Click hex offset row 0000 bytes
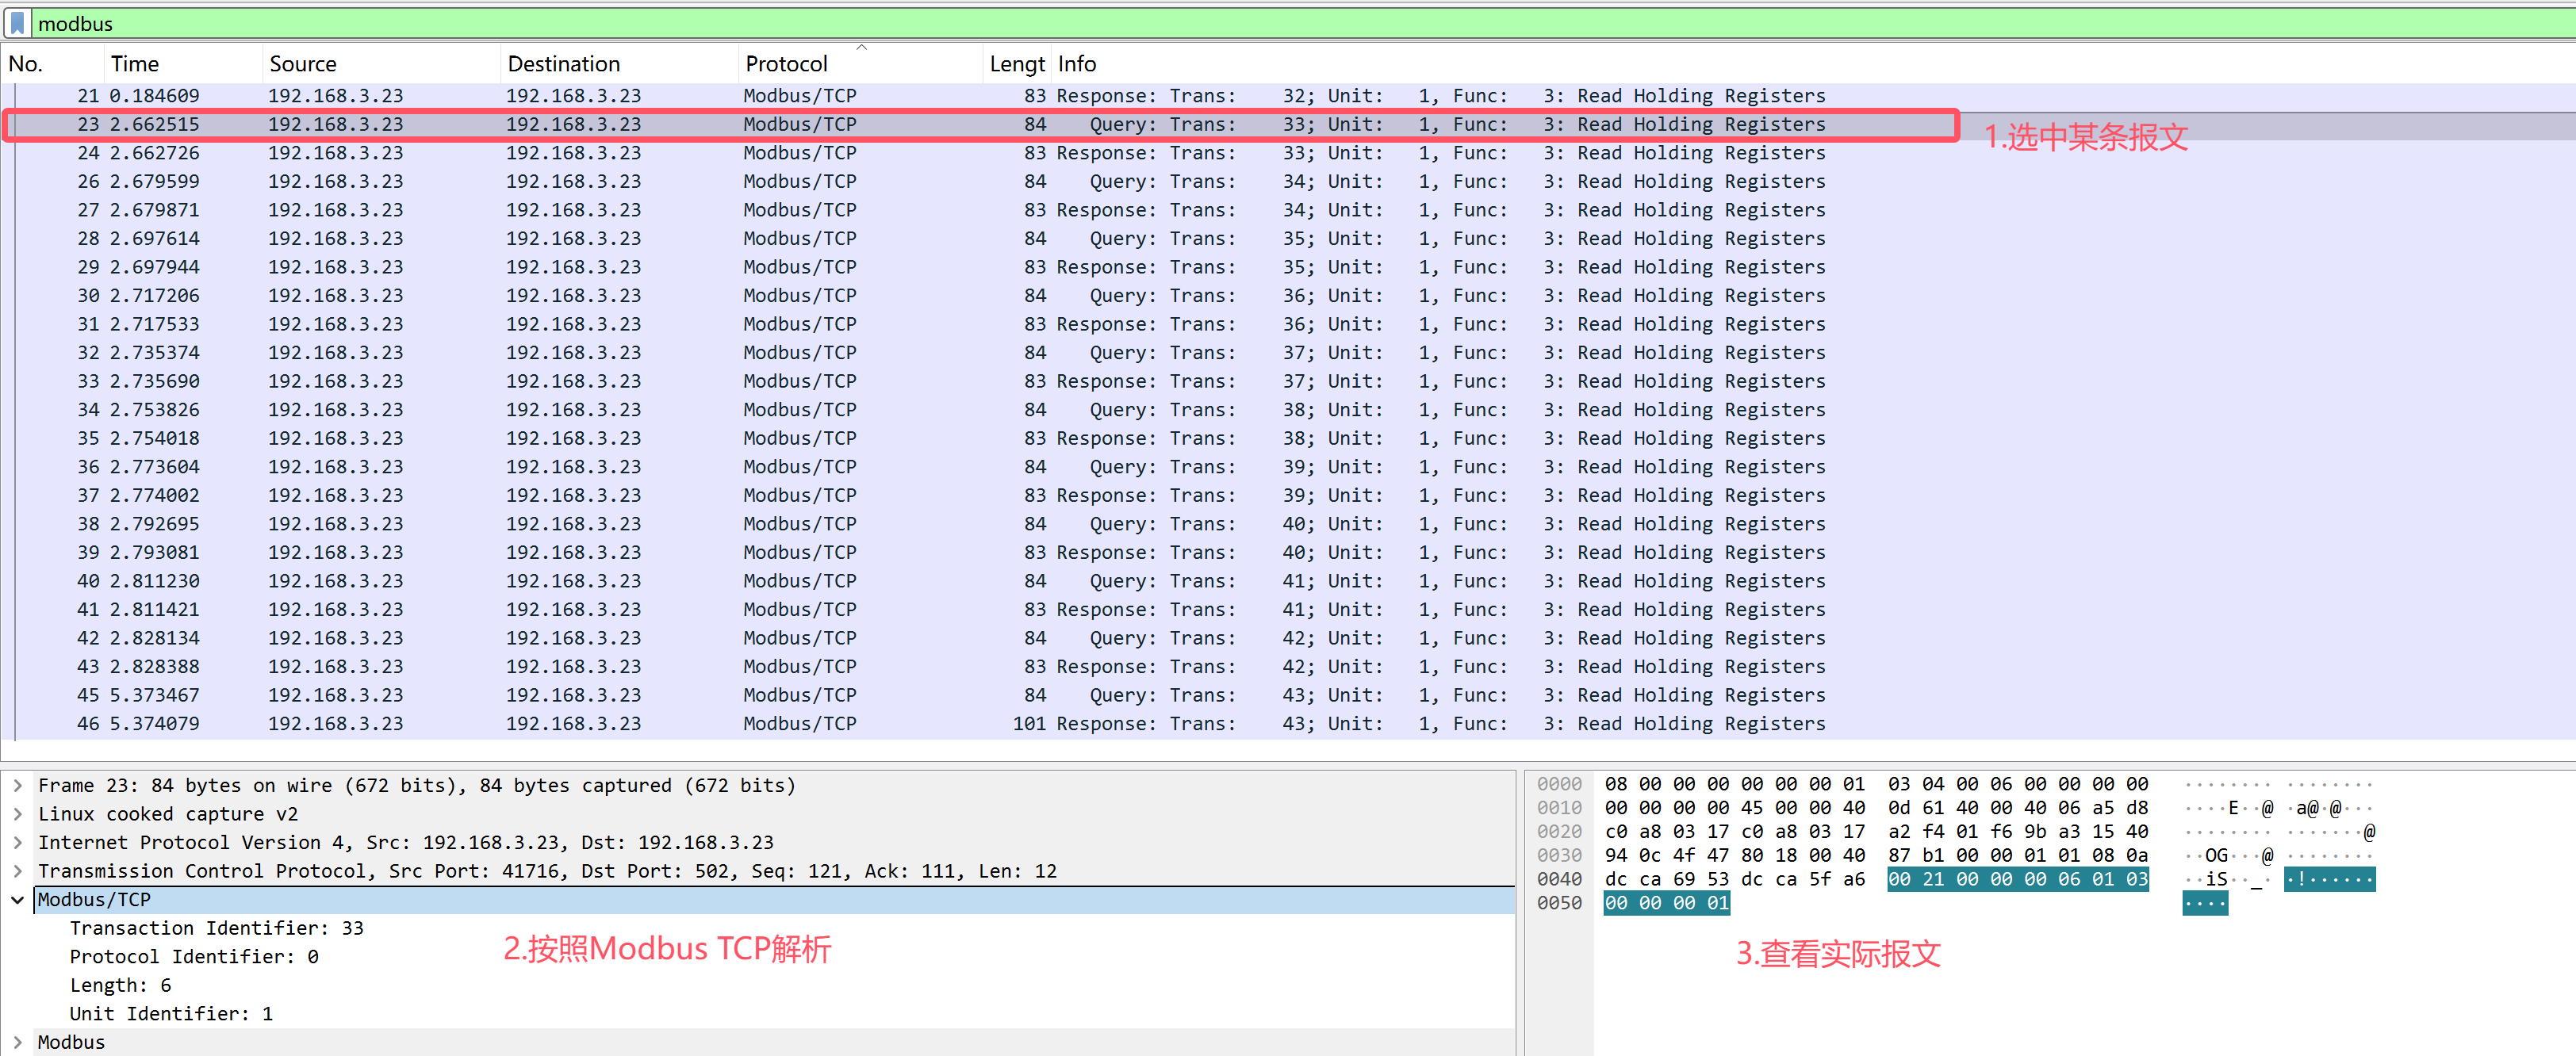 pyautogui.click(x=1876, y=784)
